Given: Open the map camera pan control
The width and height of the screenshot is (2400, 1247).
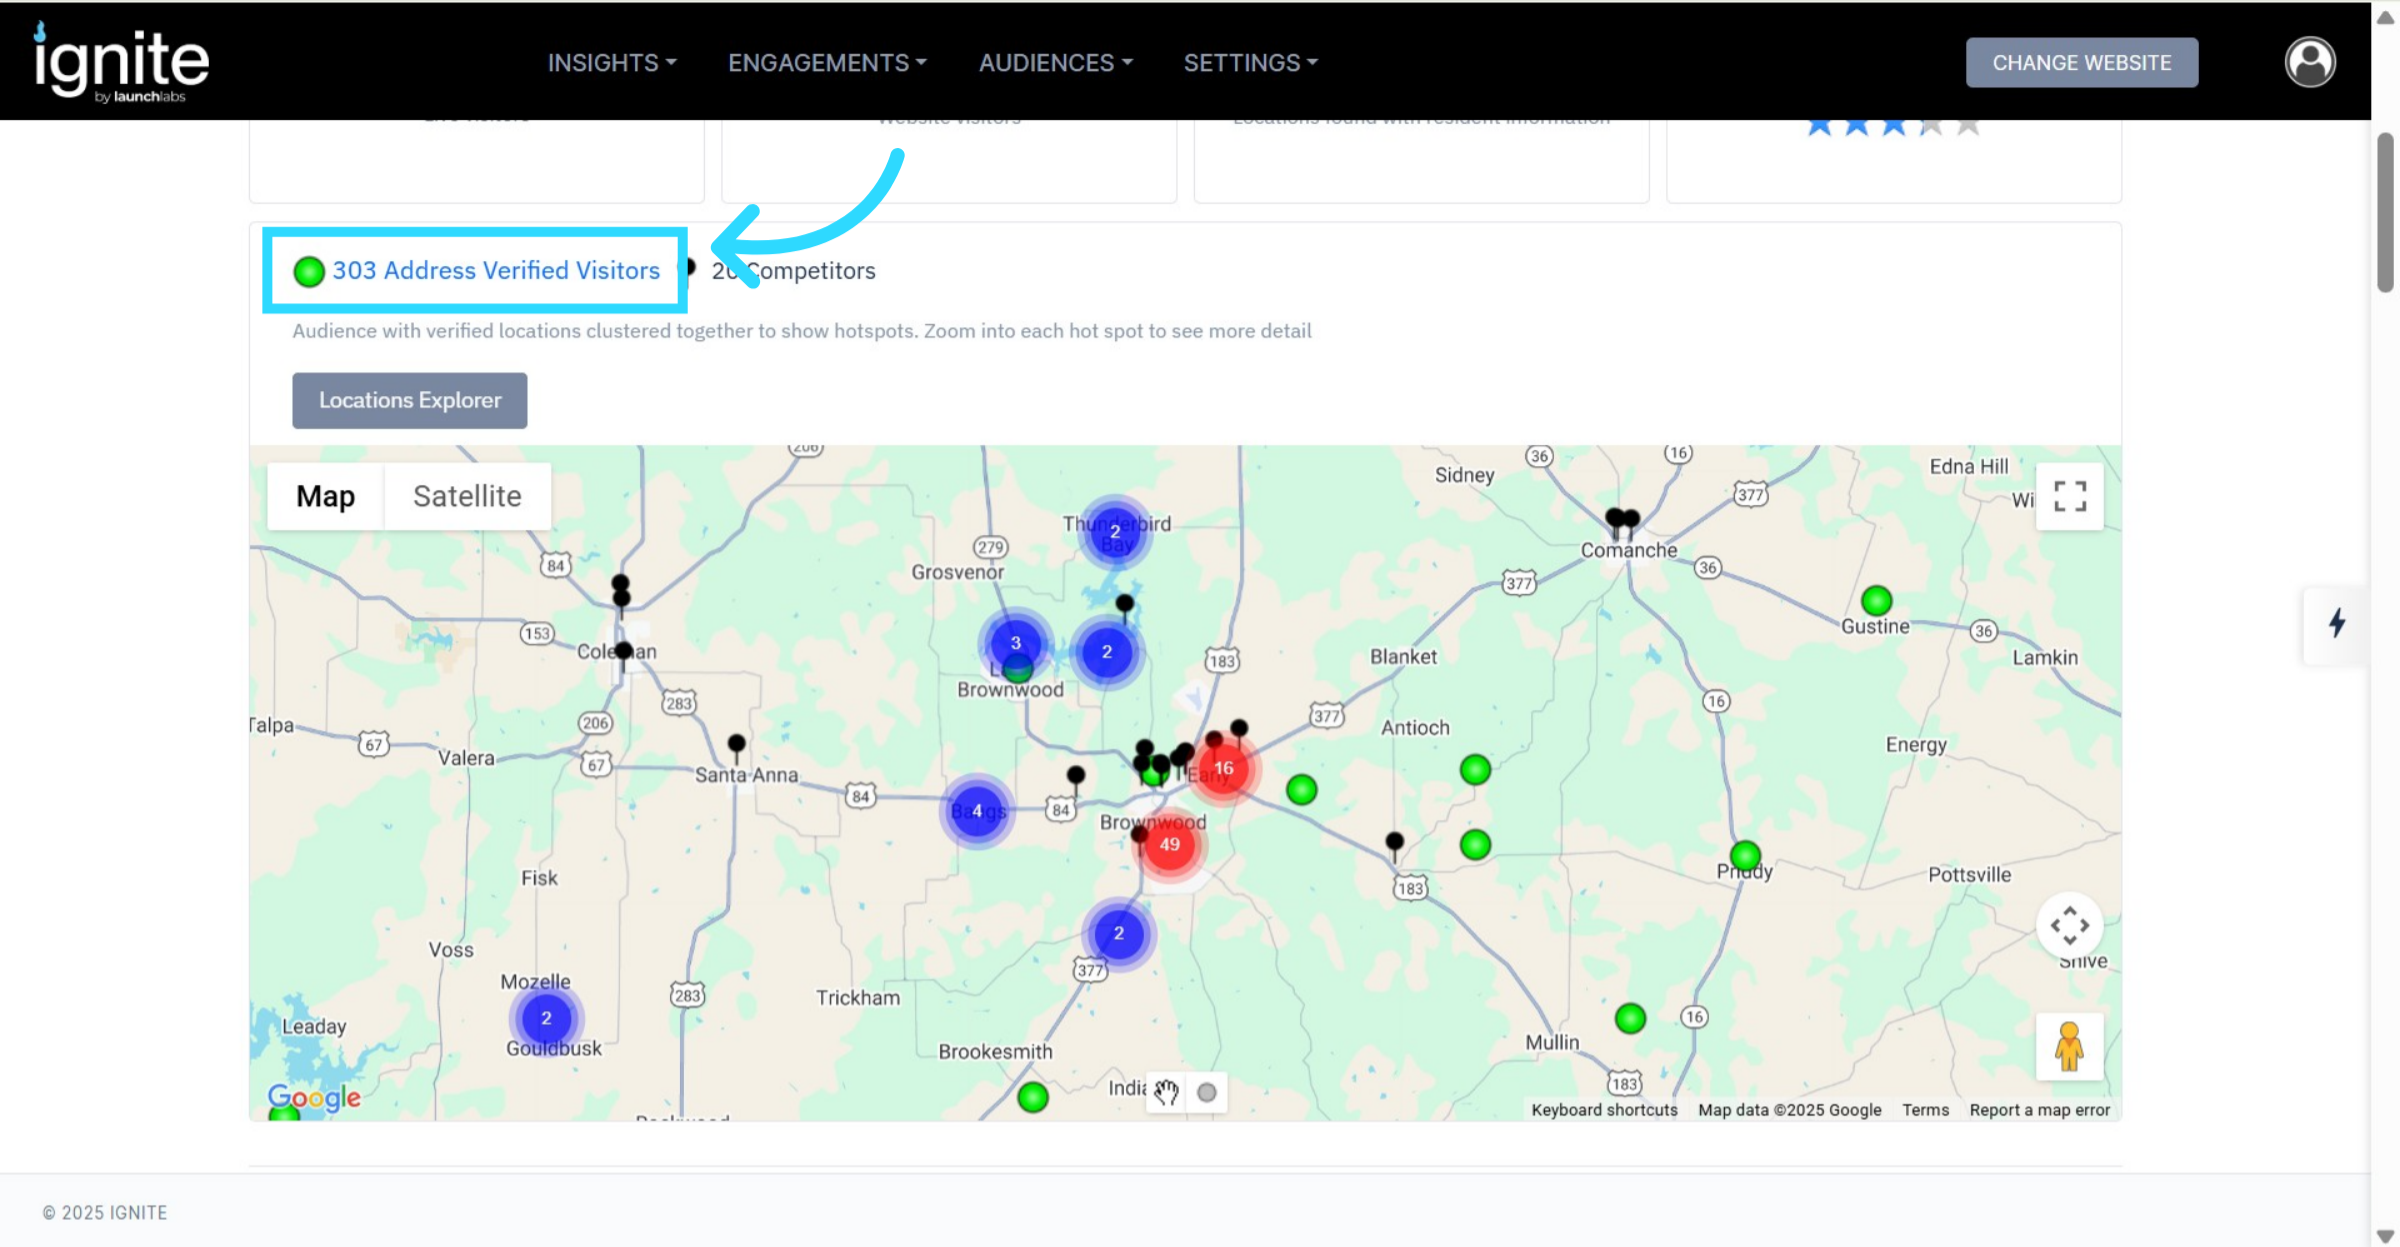Looking at the screenshot, I should click(2069, 925).
